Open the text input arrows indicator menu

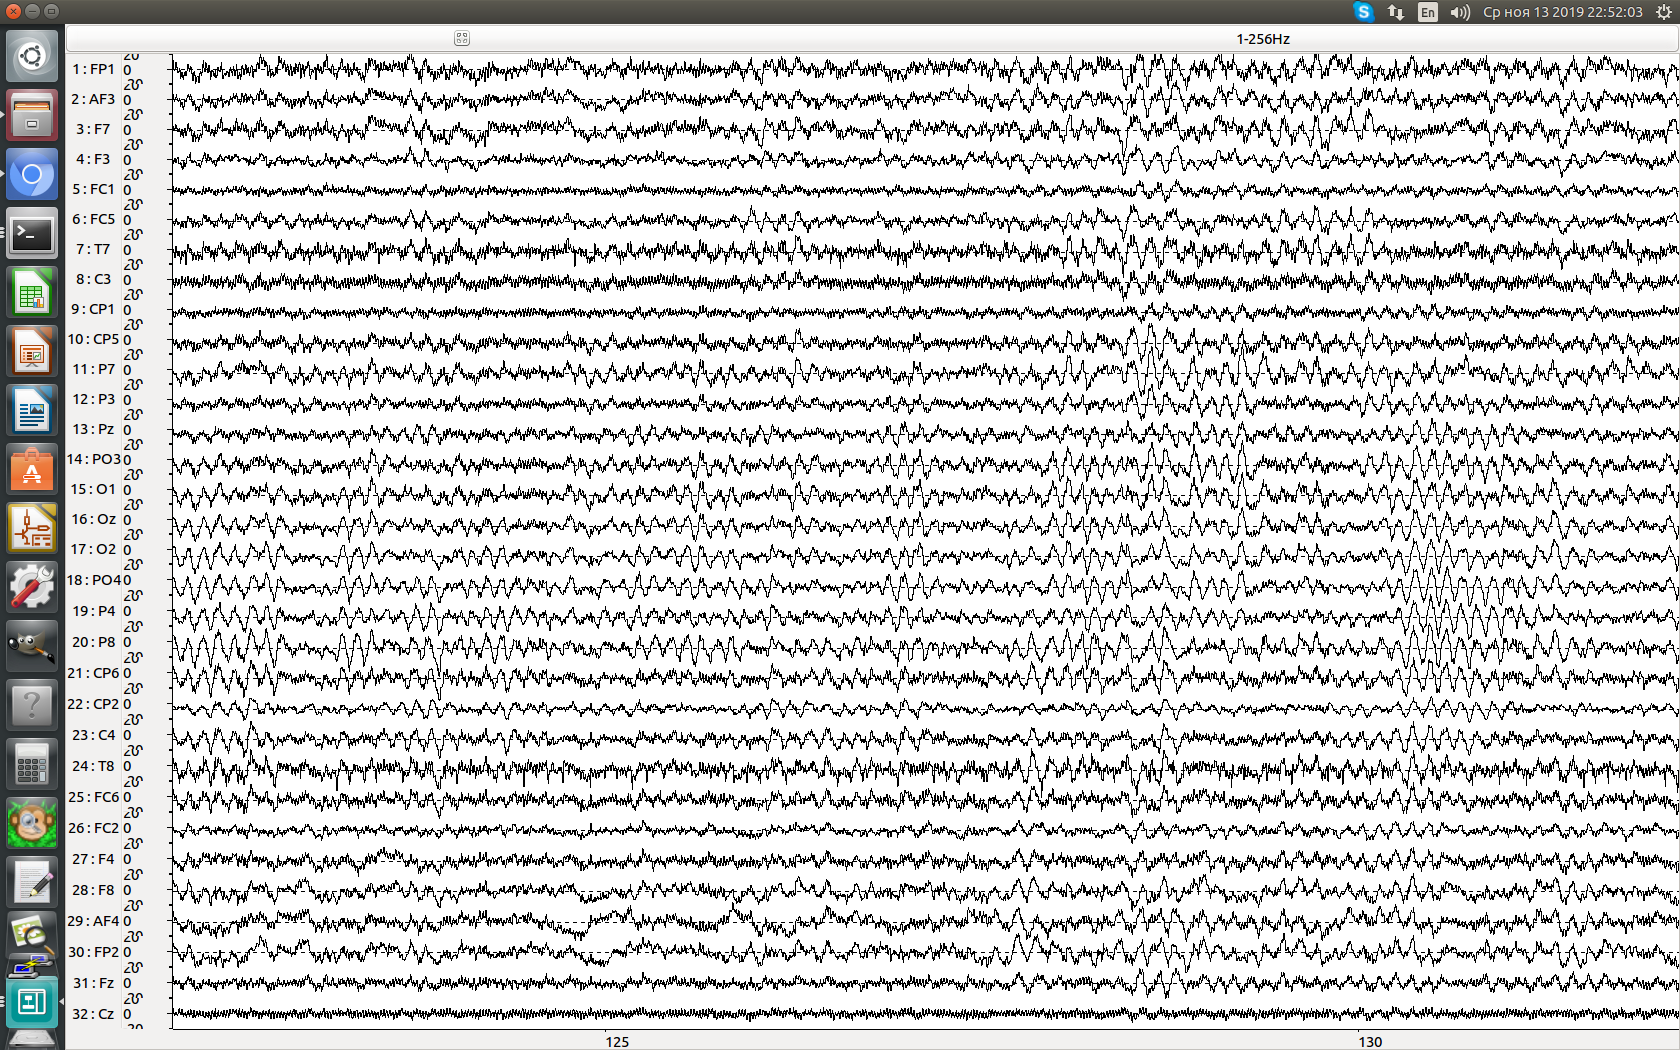pyautogui.click(x=1395, y=12)
